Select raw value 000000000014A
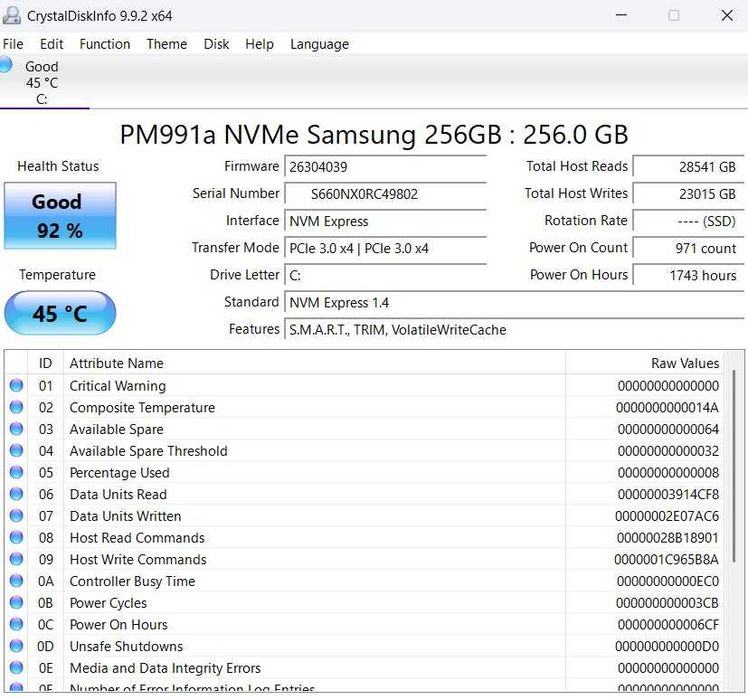This screenshot has height=699, width=748. [x=667, y=407]
